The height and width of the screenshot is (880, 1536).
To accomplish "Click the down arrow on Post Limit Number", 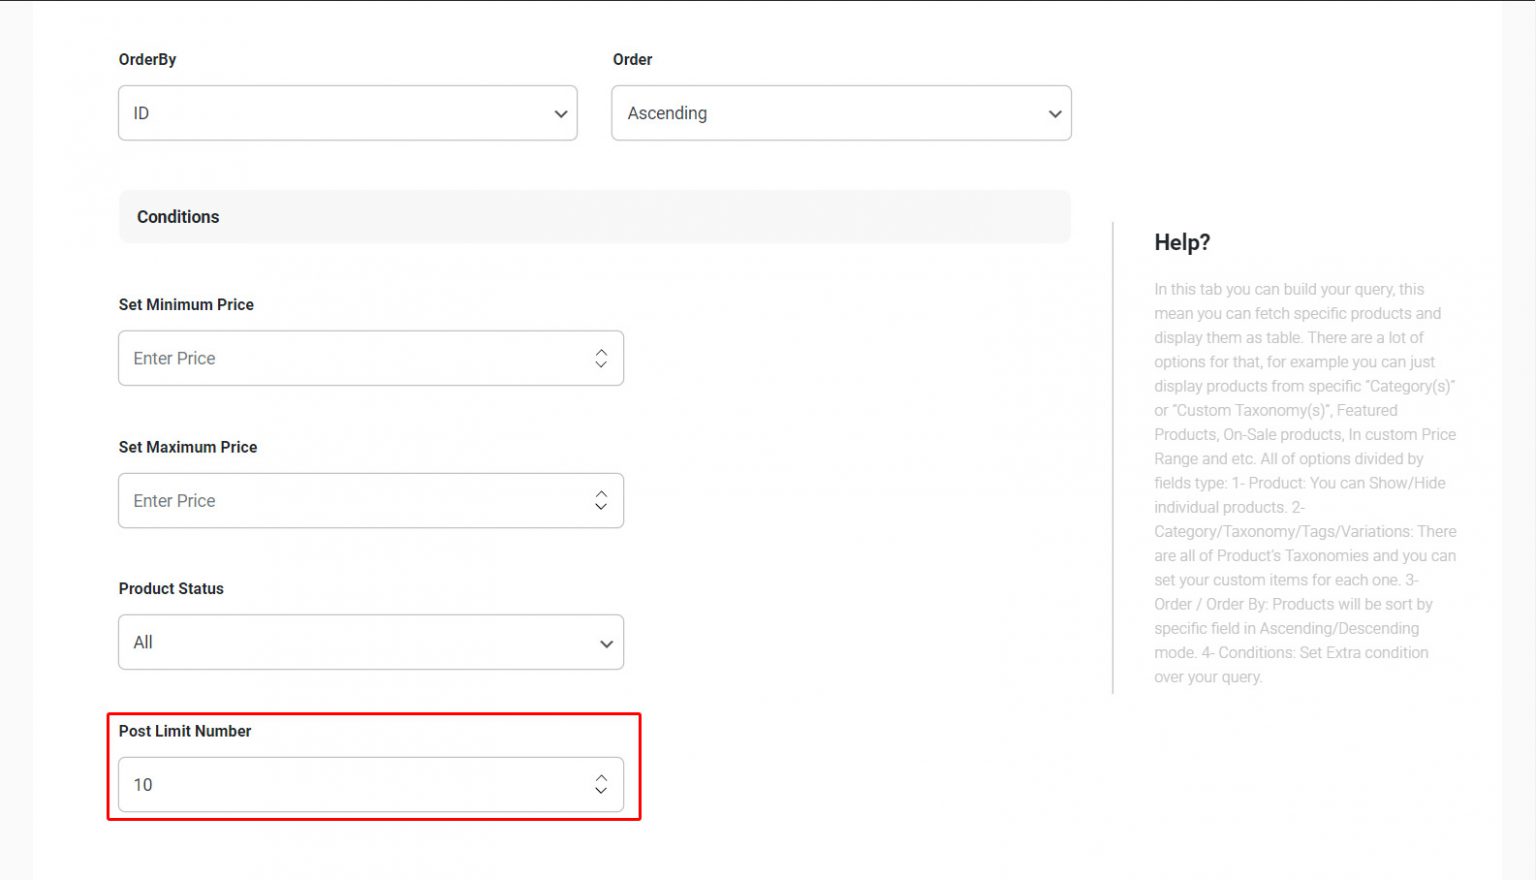I will point(600,791).
